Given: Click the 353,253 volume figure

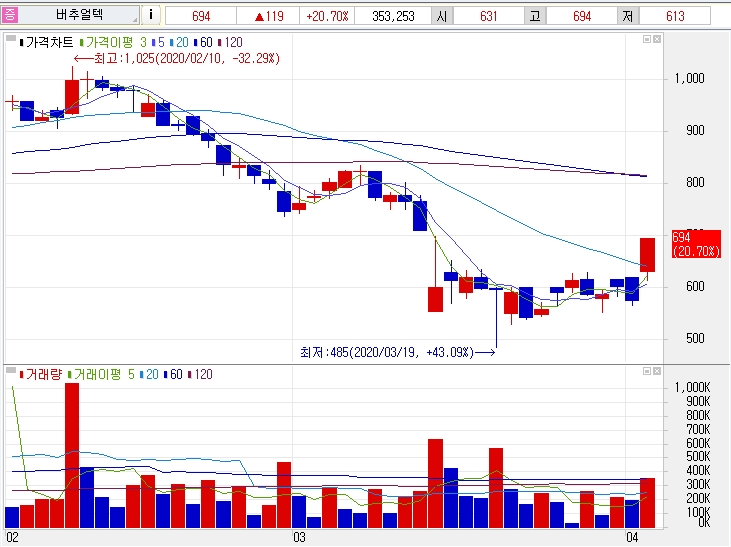Looking at the screenshot, I should (393, 16).
